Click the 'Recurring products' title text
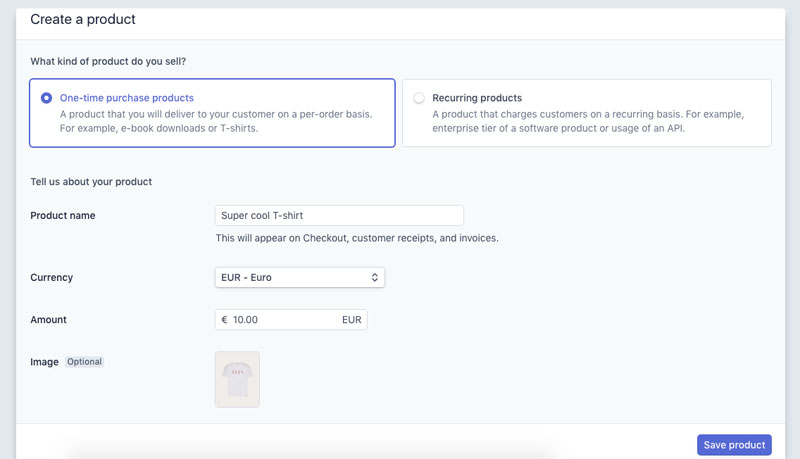 tap(477, 98)
